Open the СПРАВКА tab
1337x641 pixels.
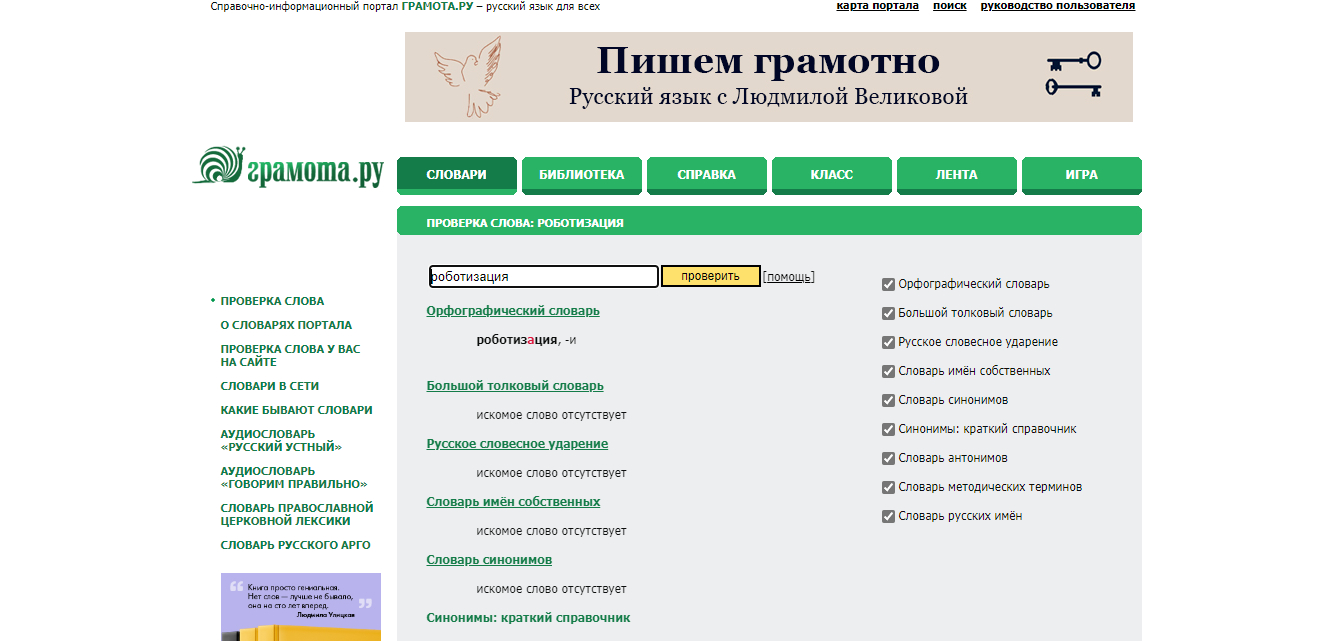(x=706, y=175)
